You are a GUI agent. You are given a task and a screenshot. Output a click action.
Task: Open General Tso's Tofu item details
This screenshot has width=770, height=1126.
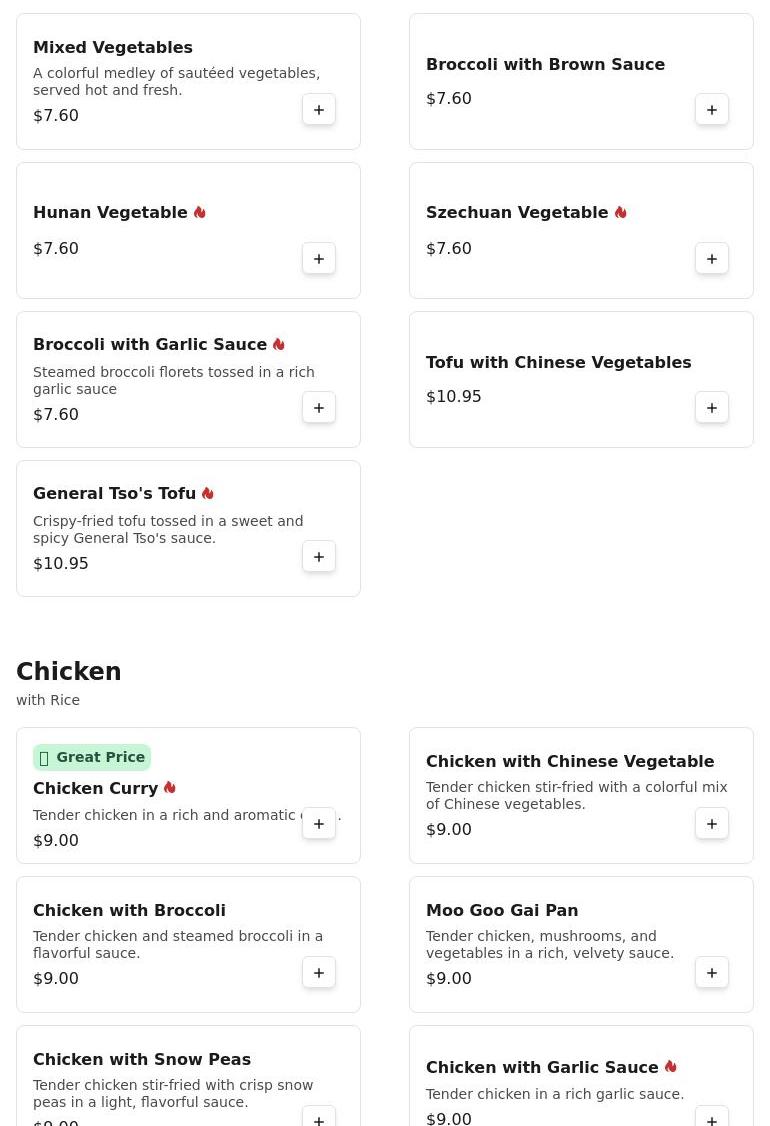(x=114, y=493)
